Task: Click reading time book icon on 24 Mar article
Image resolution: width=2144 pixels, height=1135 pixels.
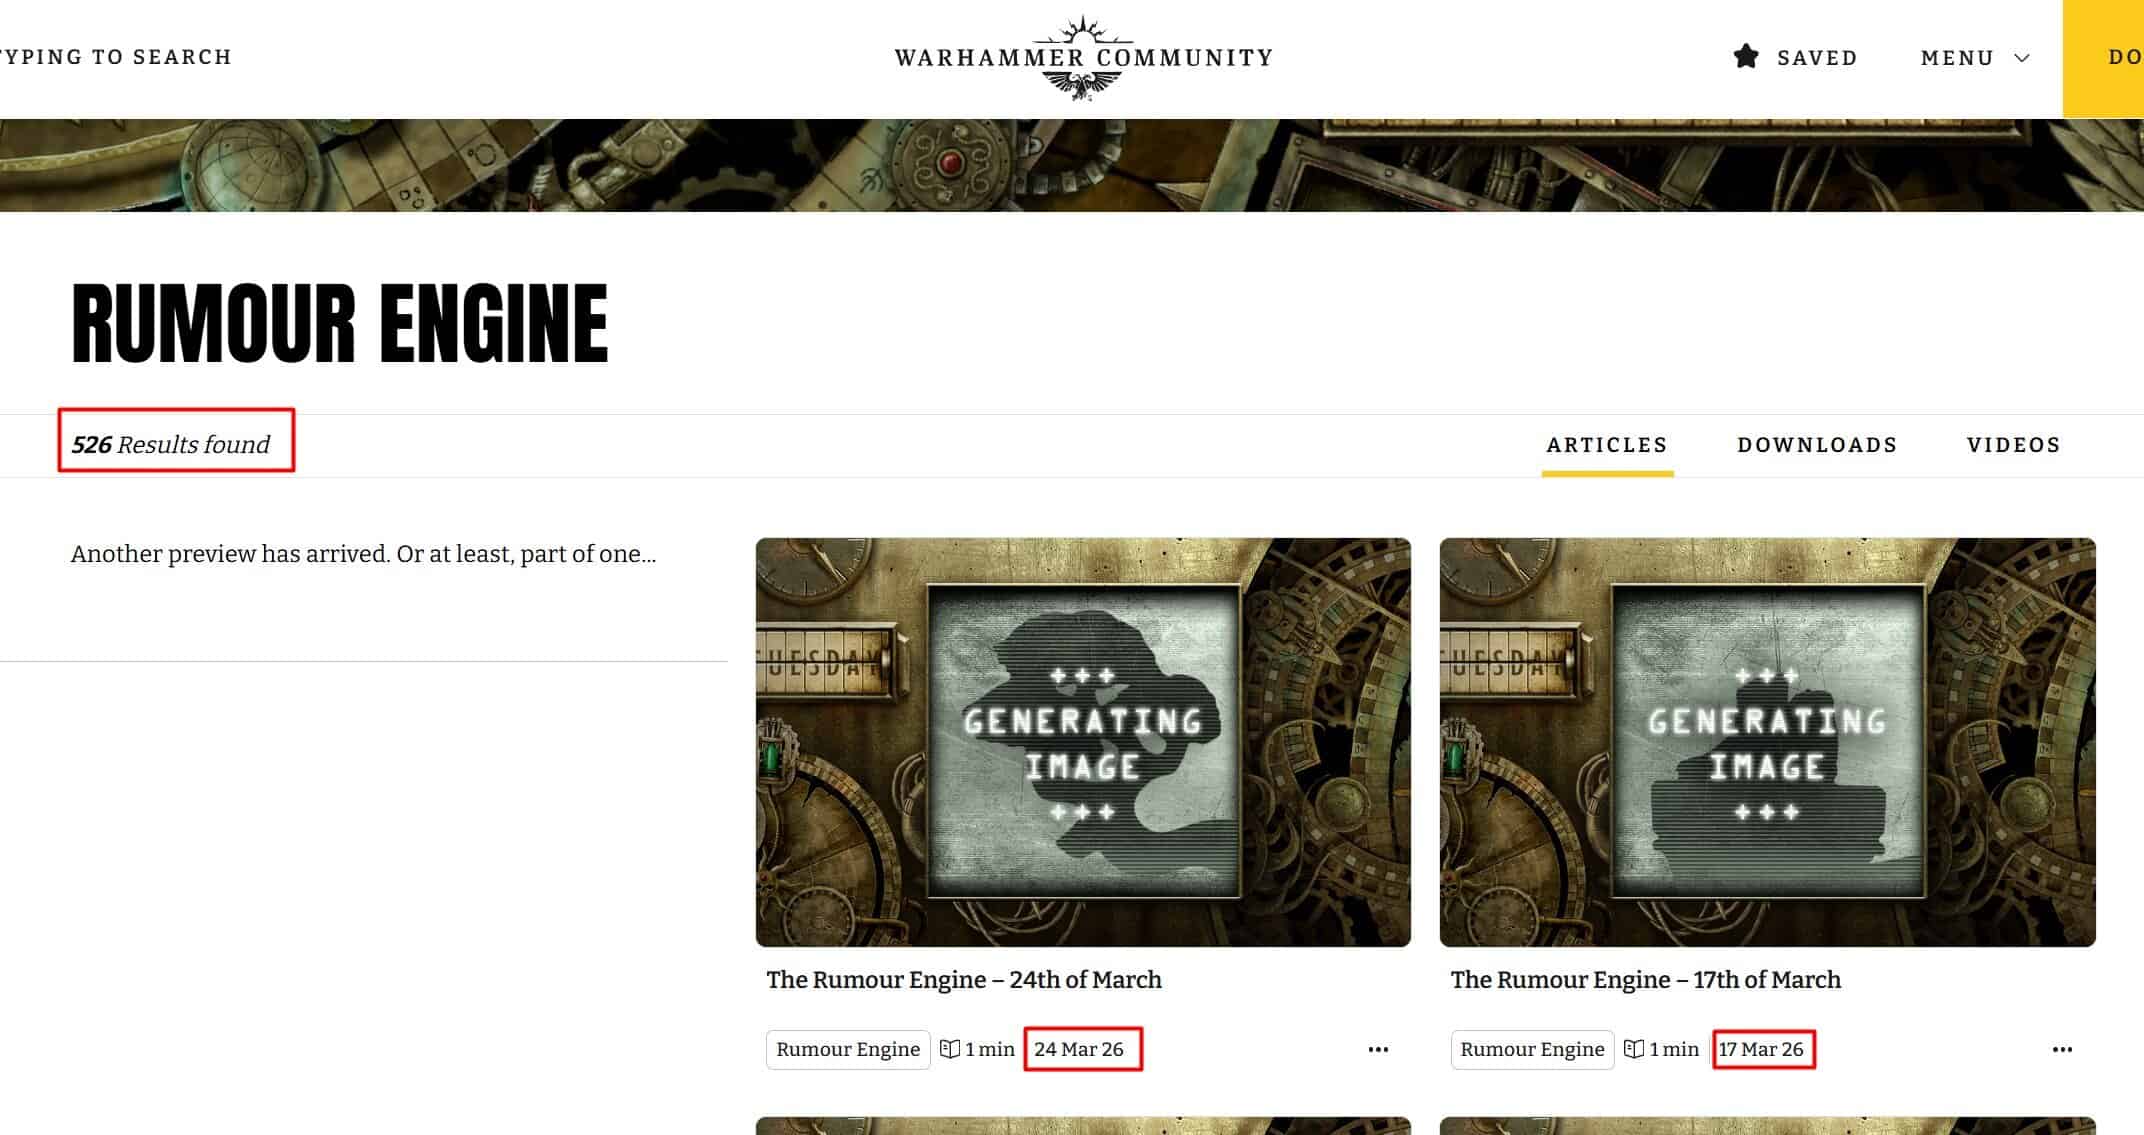Action: tap(950, 1049)
